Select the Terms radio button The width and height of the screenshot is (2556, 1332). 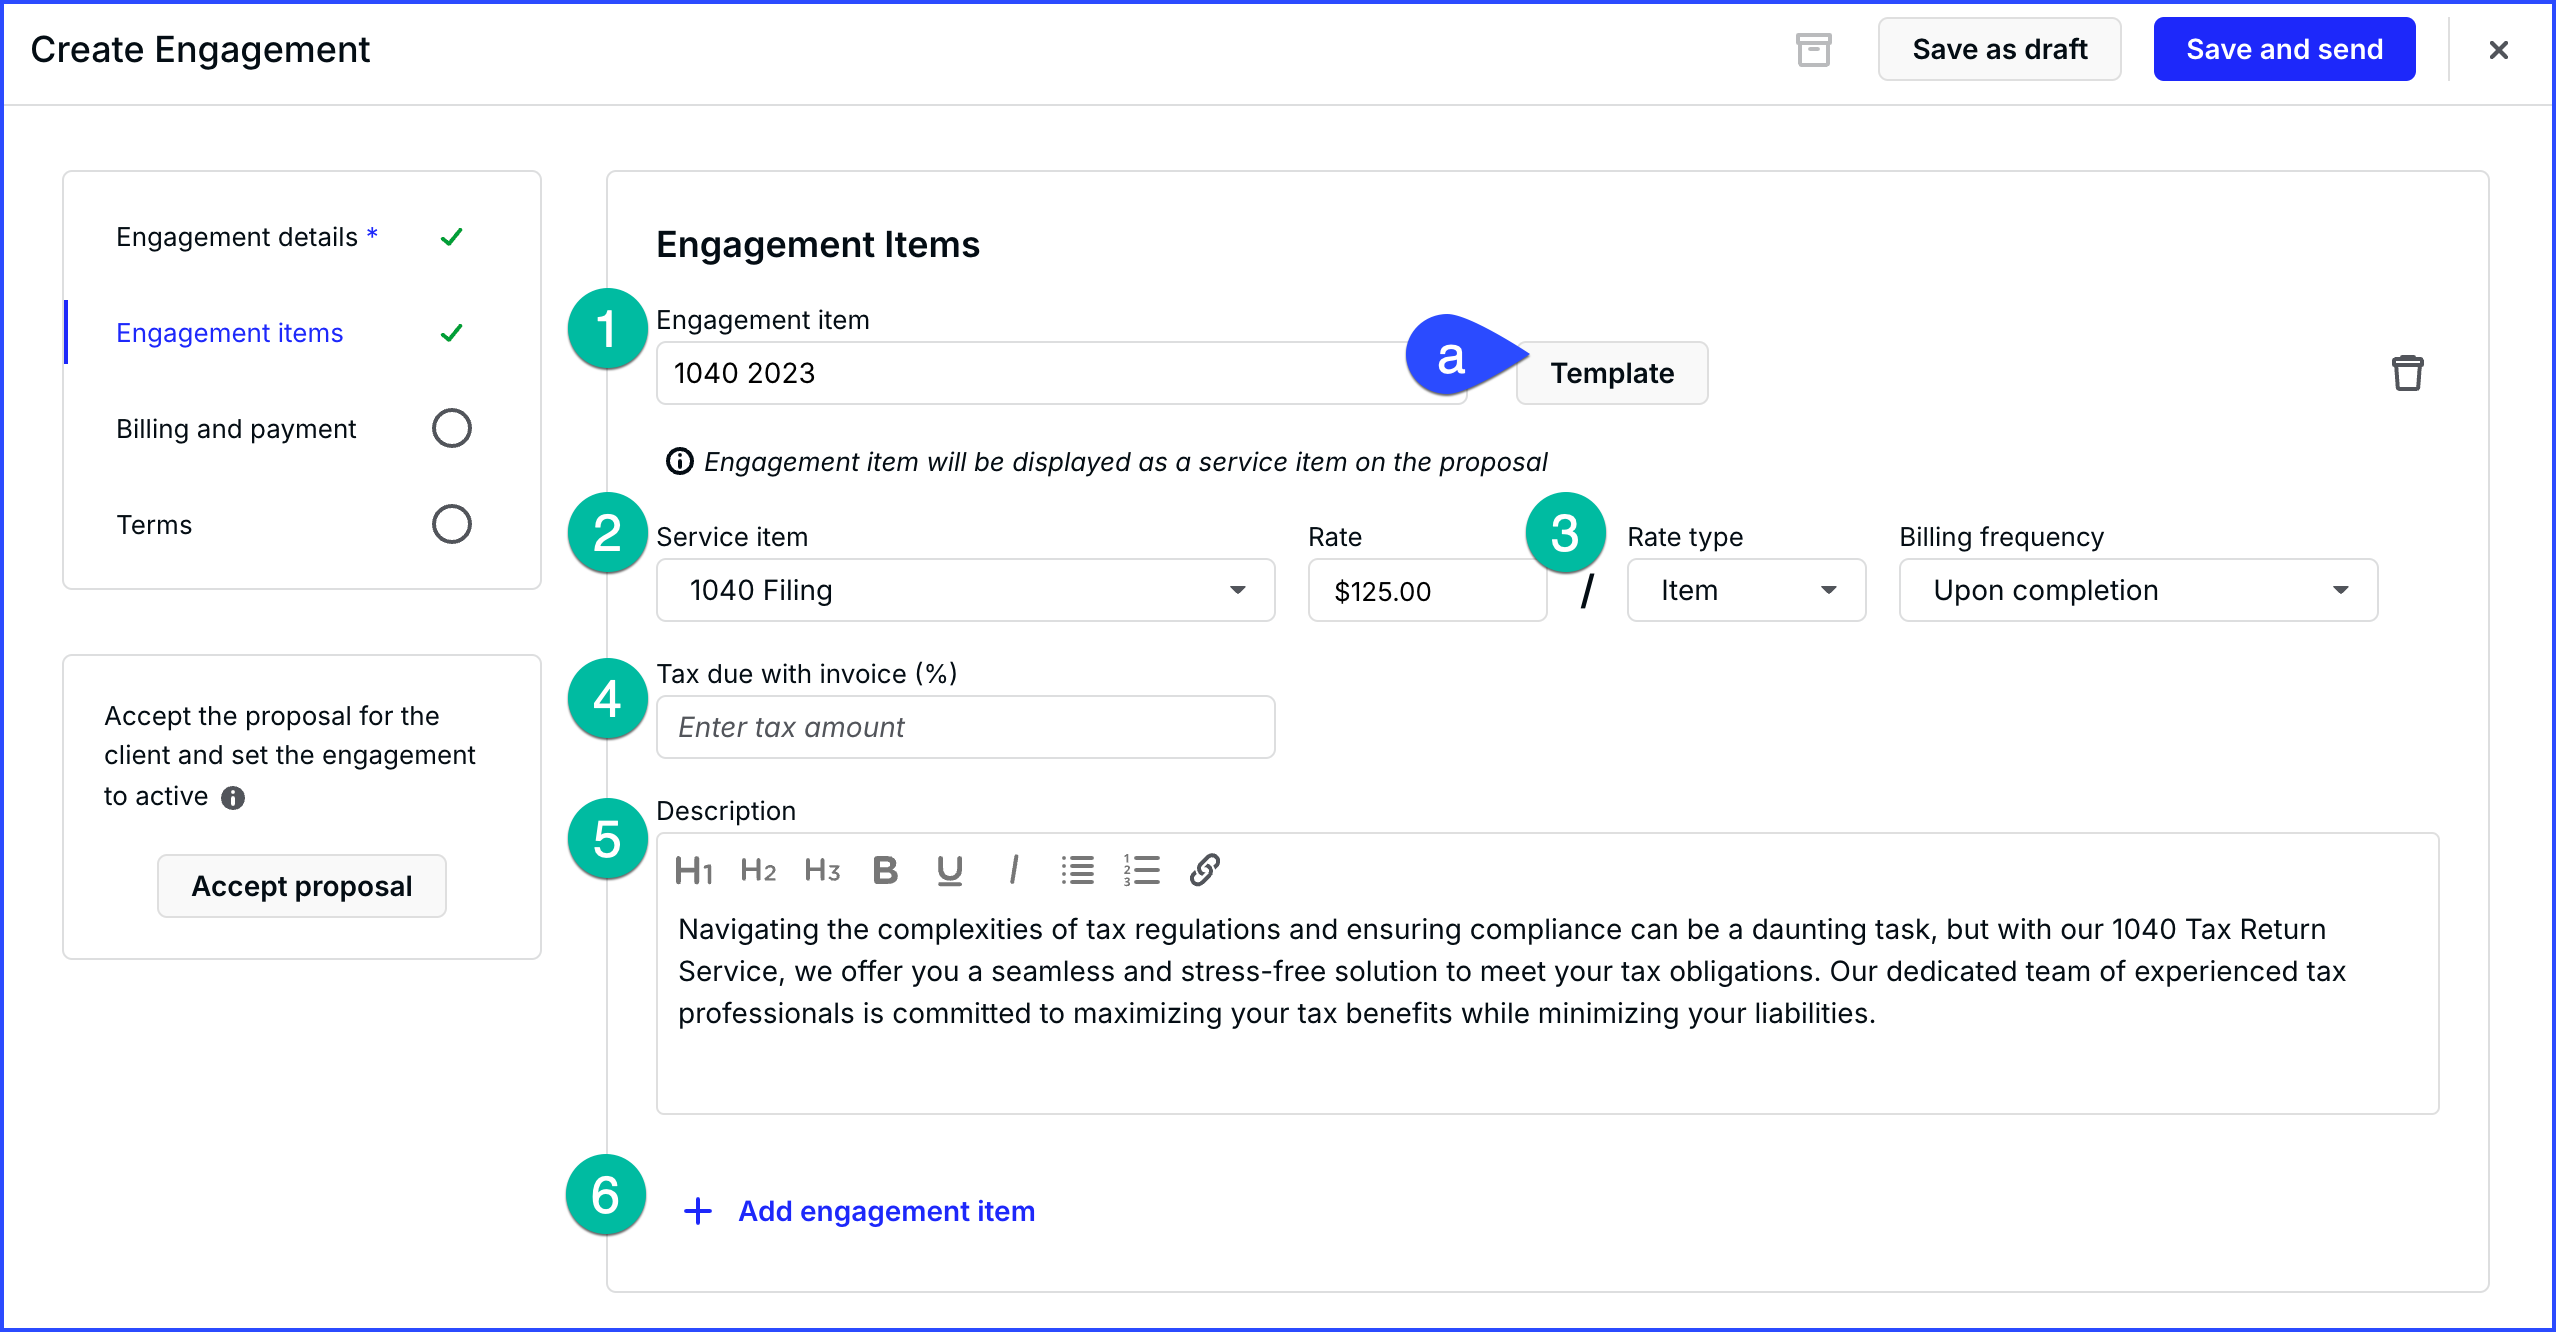(x=452, y=523)
